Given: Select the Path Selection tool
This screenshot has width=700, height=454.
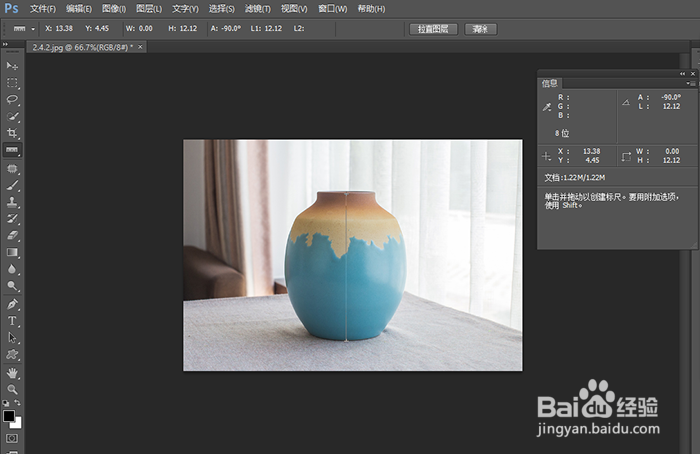Looking at the screenshot, I should (12, 337).
